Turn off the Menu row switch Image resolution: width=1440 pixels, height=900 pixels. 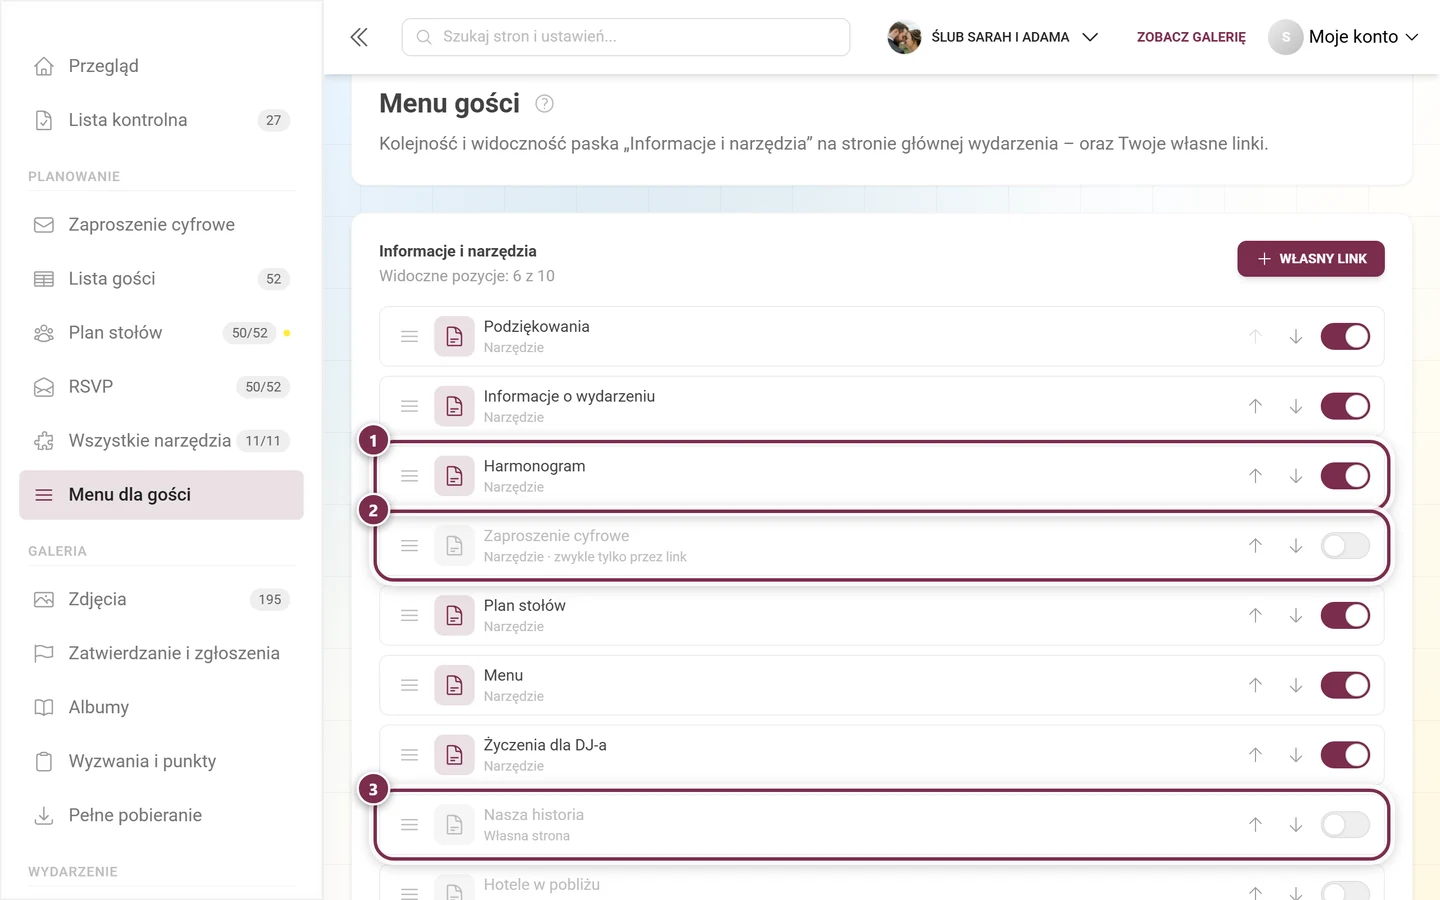click(1345, 685)
